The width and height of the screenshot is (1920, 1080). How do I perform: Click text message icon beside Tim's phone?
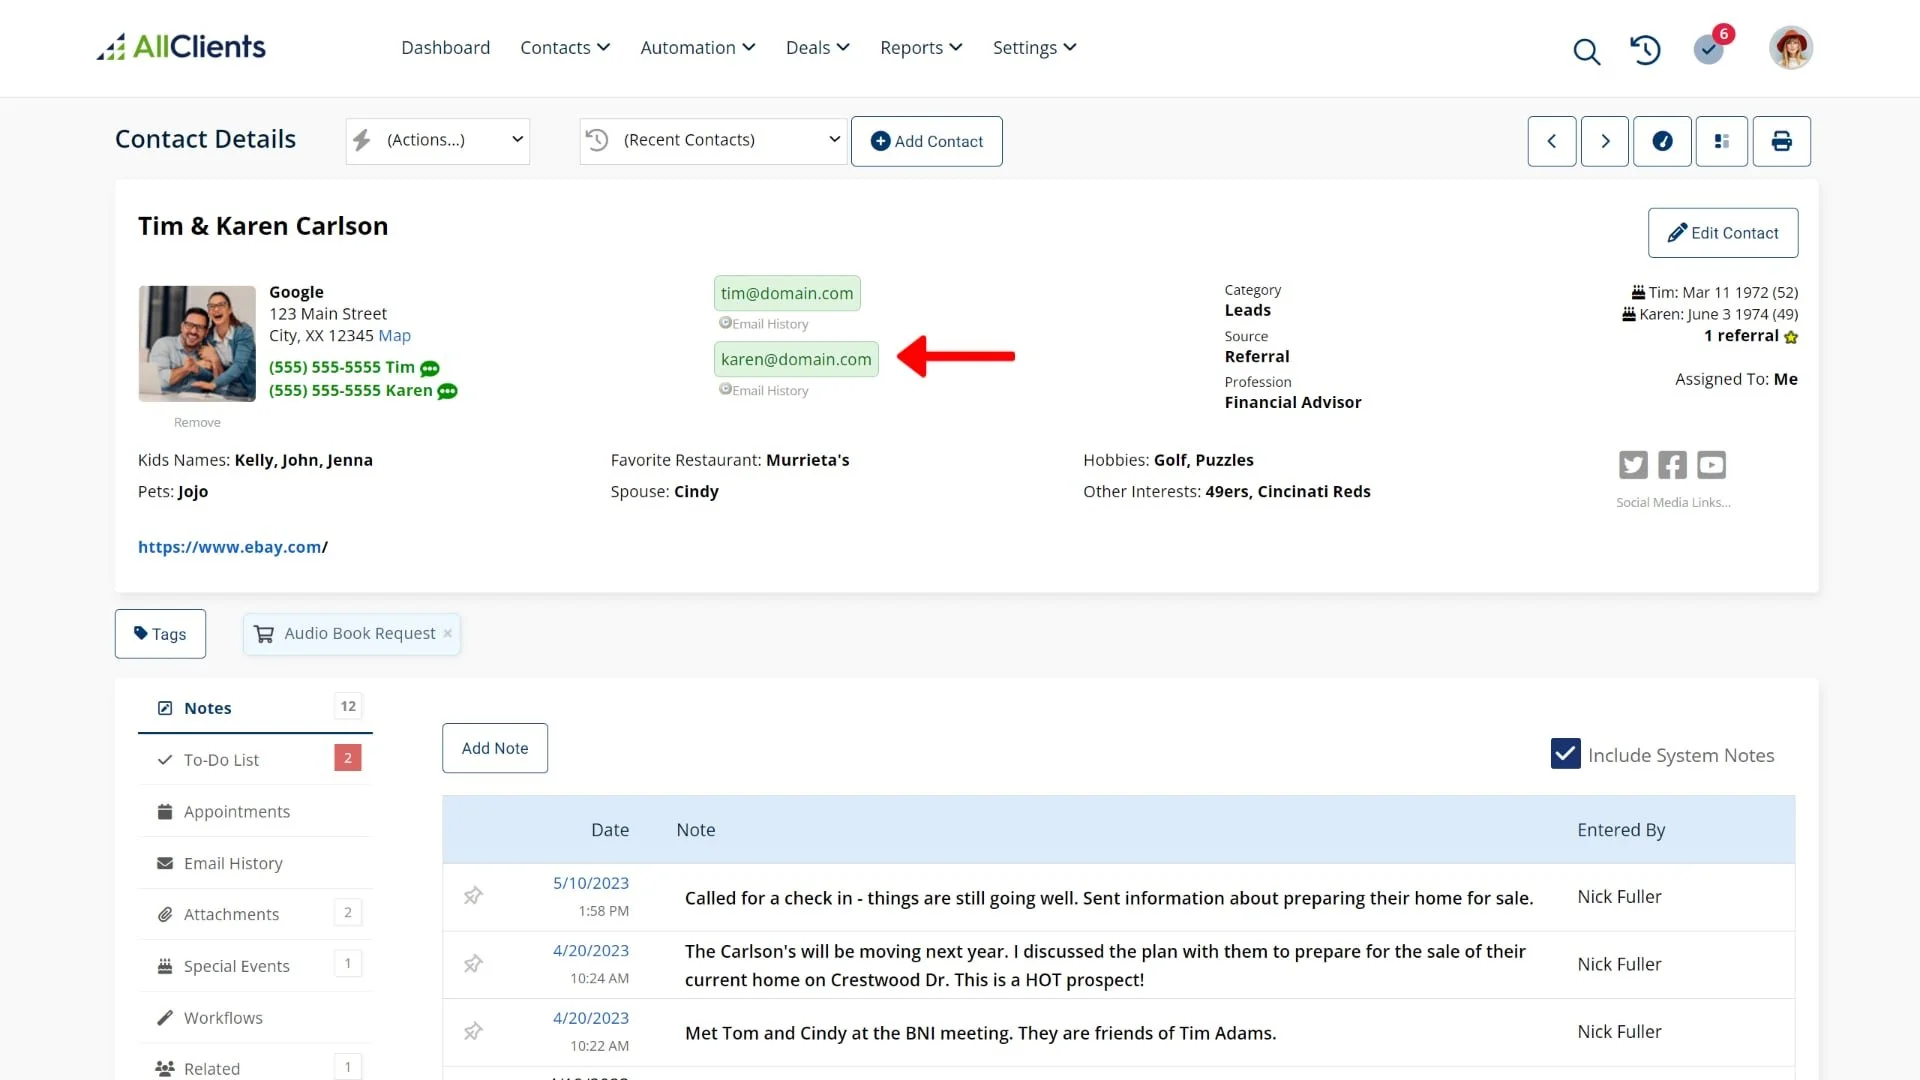(x=430, y=368)
